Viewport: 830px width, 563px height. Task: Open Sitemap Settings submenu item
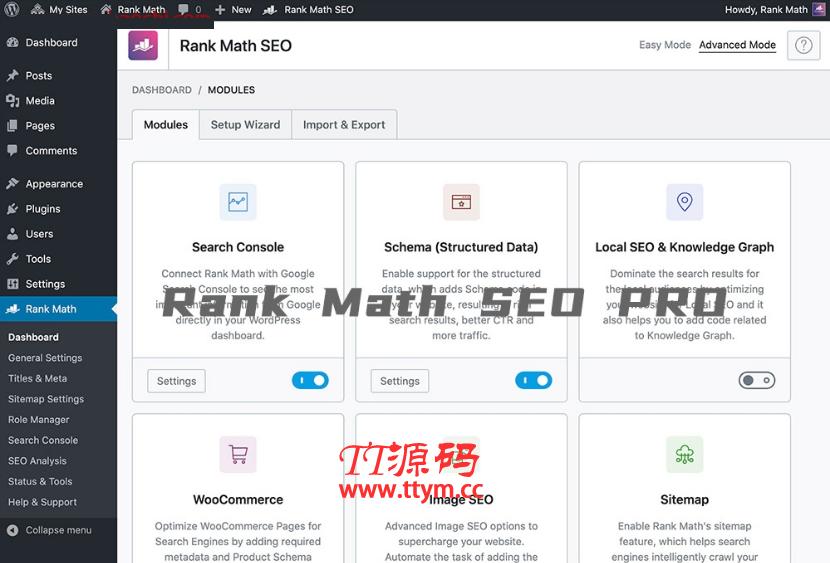(46, 399)
